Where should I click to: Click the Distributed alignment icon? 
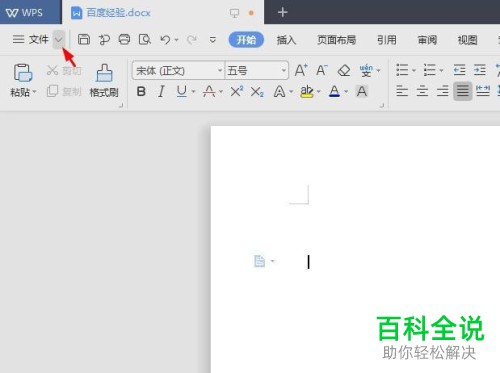pyautogui.click(x=483, y=91)
